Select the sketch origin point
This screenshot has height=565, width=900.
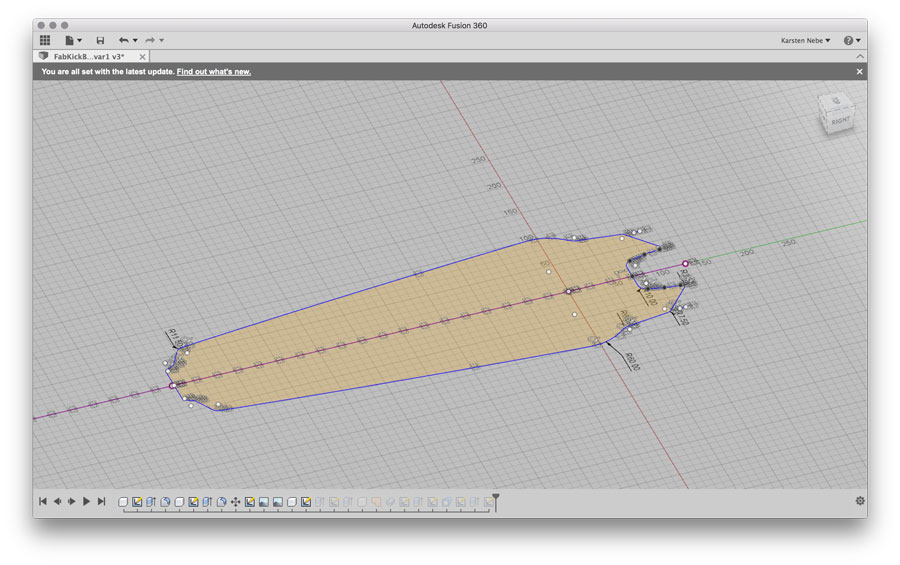[569, 292]
